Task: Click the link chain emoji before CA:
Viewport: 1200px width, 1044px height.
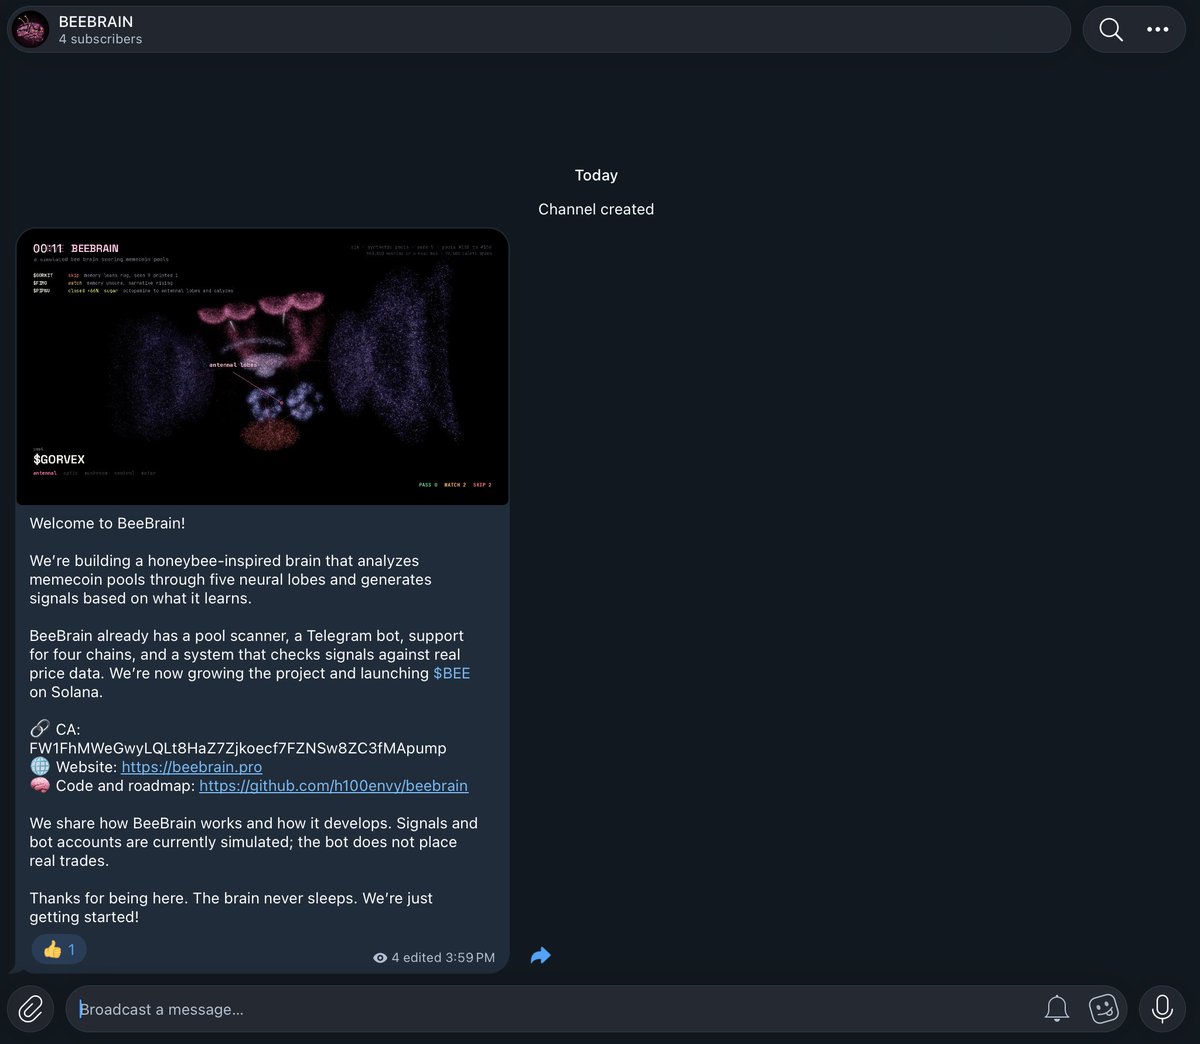Action: (x=40, y=729)
